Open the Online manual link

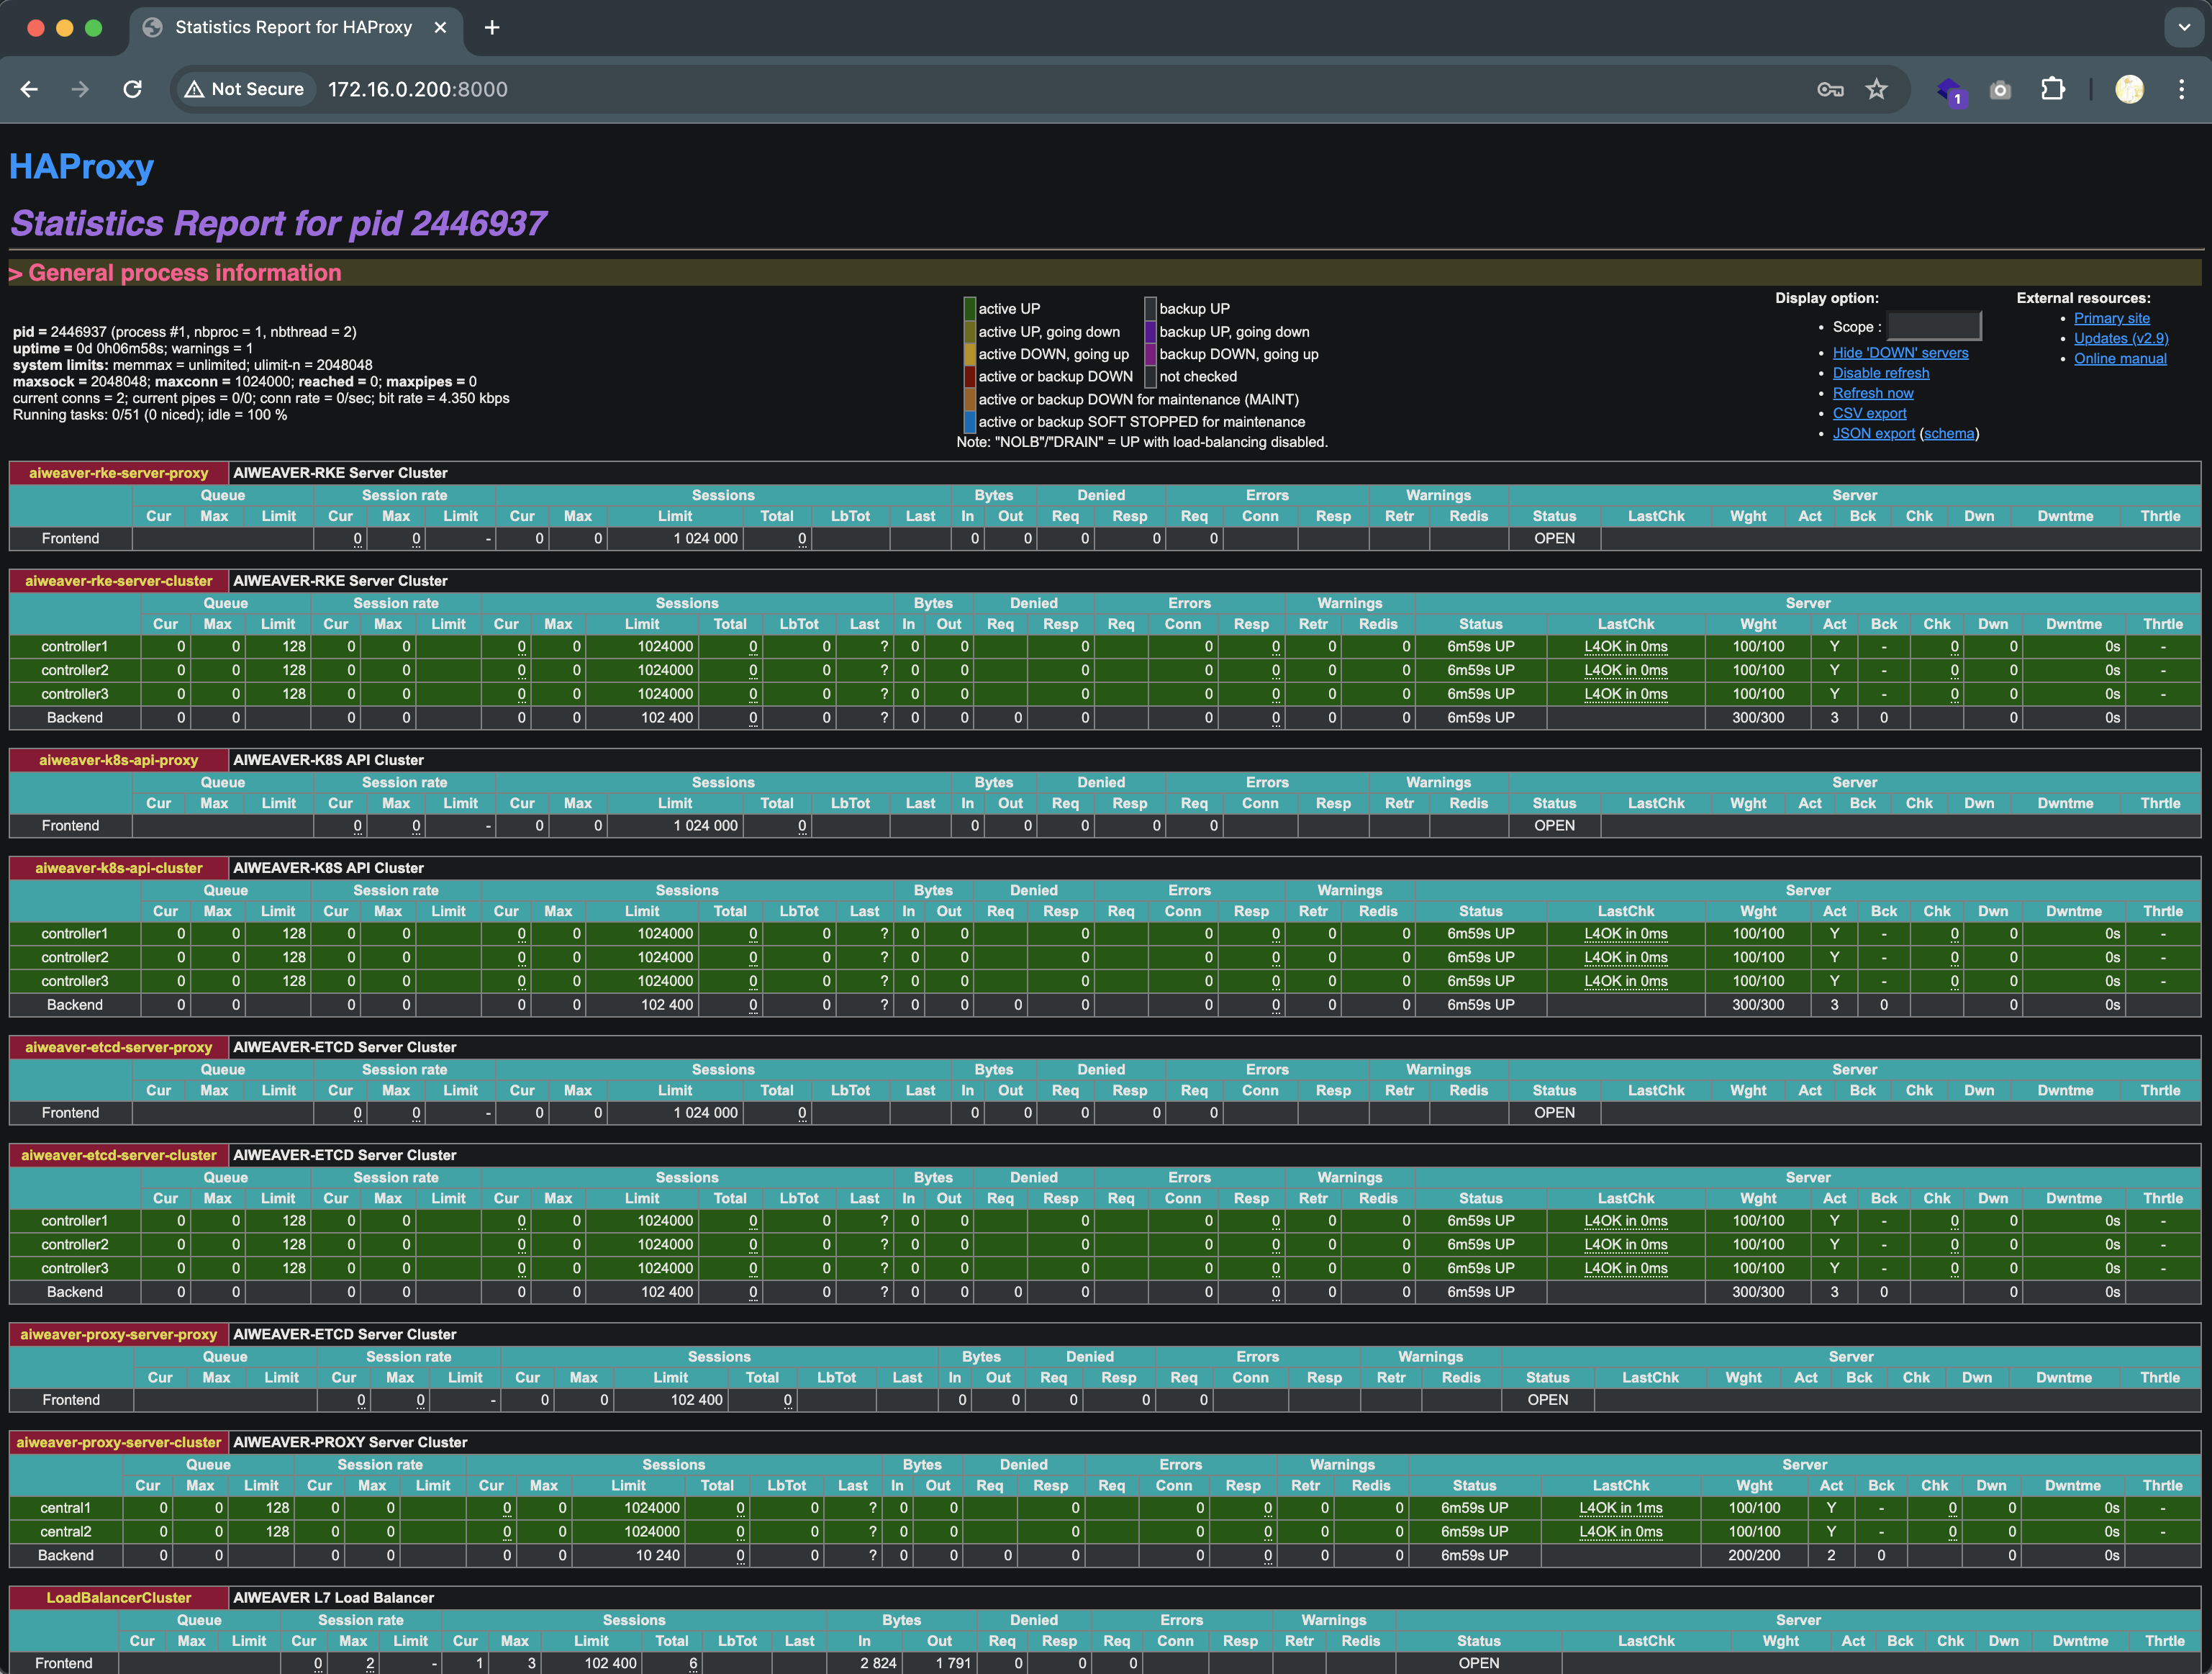point(2120,358)
